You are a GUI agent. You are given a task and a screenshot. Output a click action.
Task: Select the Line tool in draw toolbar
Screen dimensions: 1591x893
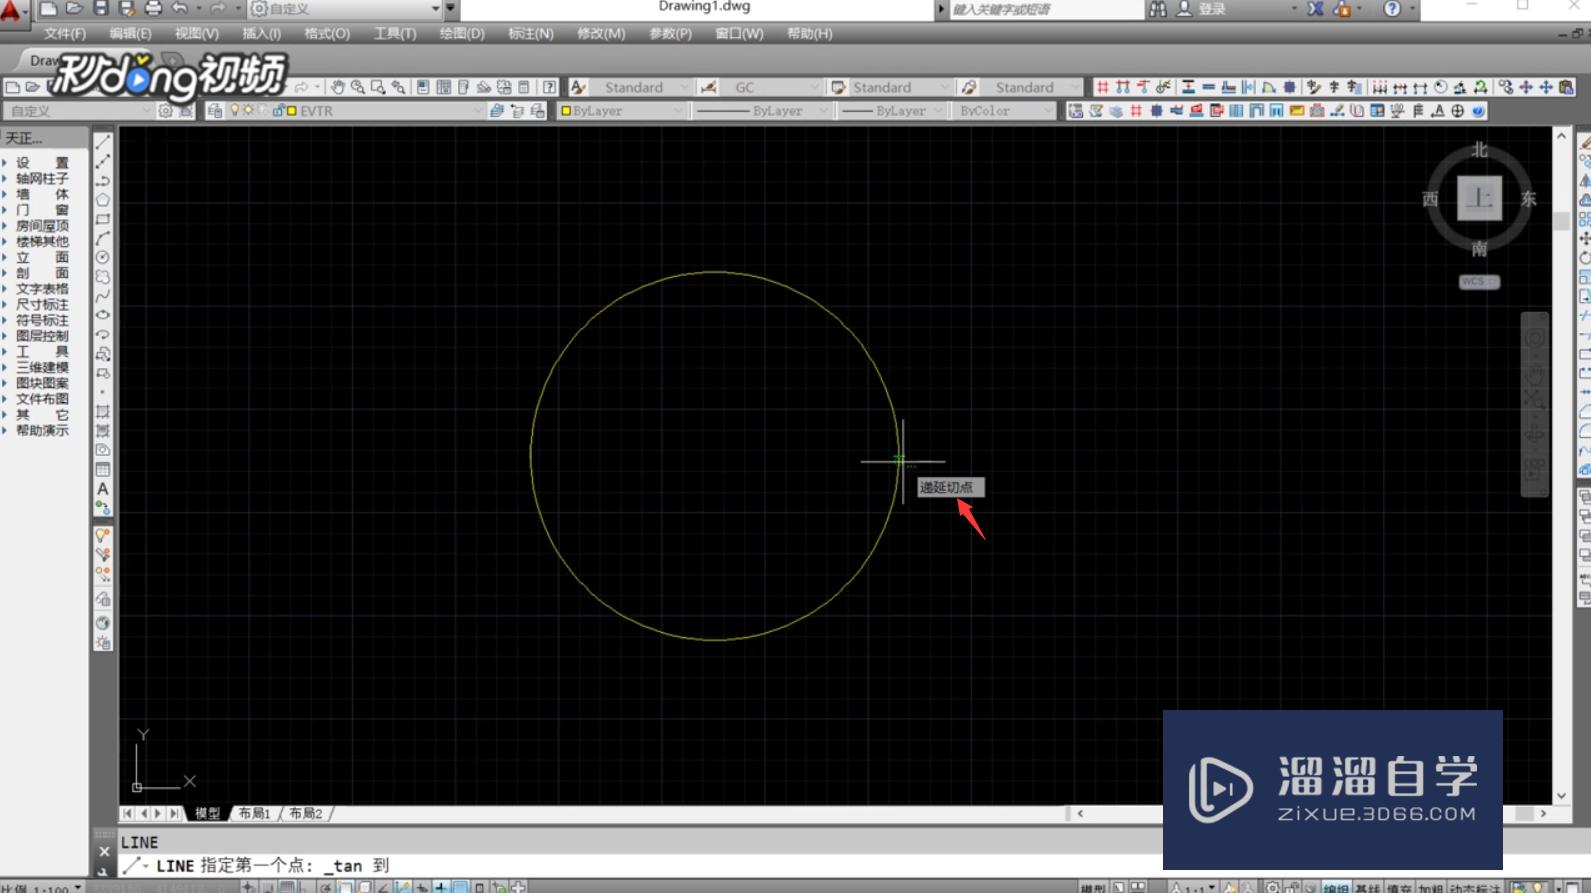point(103,143)
